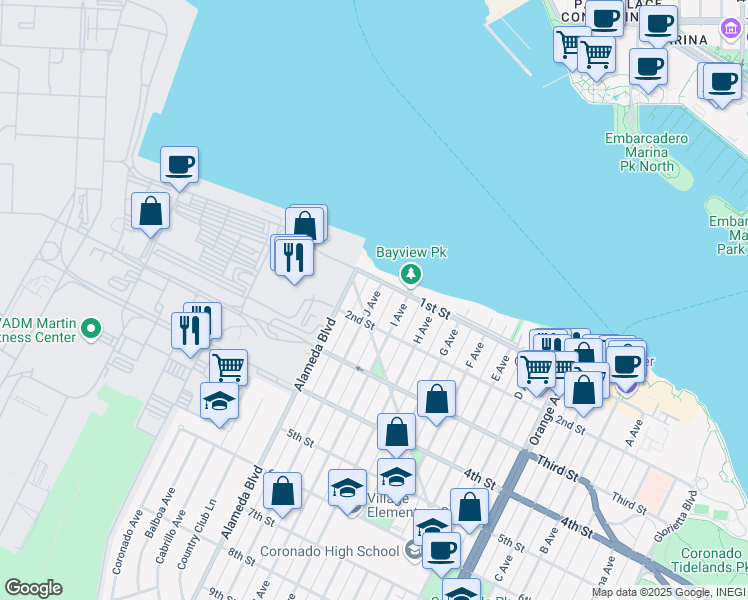This screenshot has height=600, width=748.
Task: Click the Coronado Ave label
Action: tap(127, 542)
